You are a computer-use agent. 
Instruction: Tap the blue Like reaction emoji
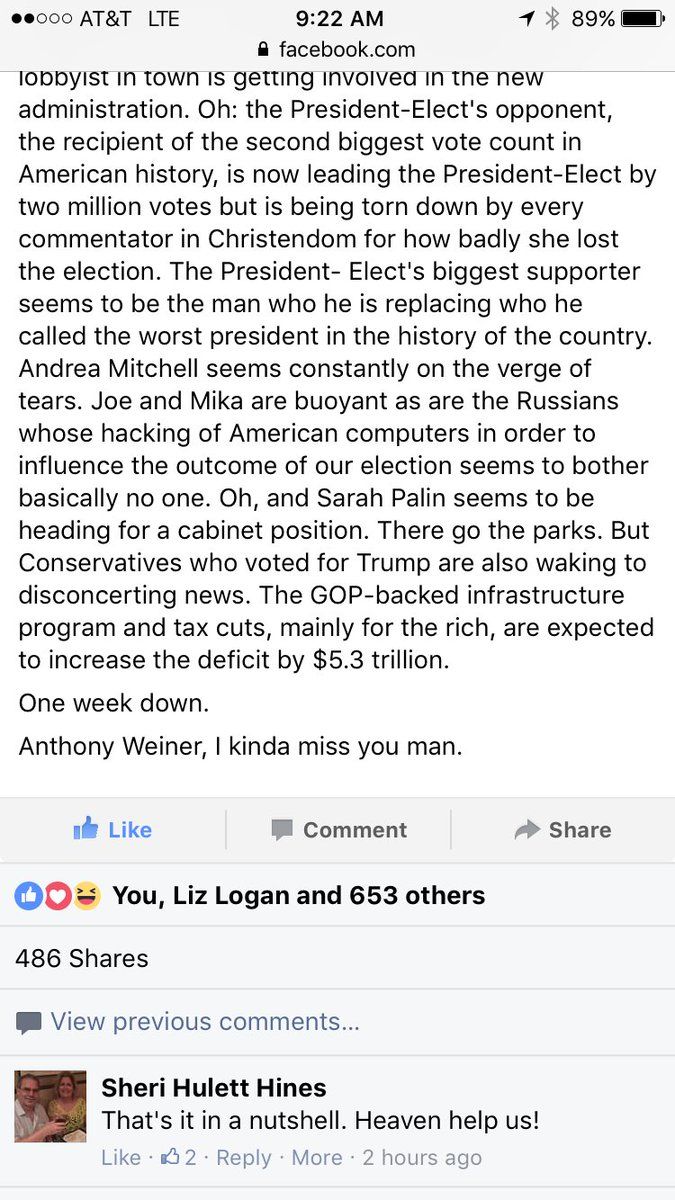[28, 896]
